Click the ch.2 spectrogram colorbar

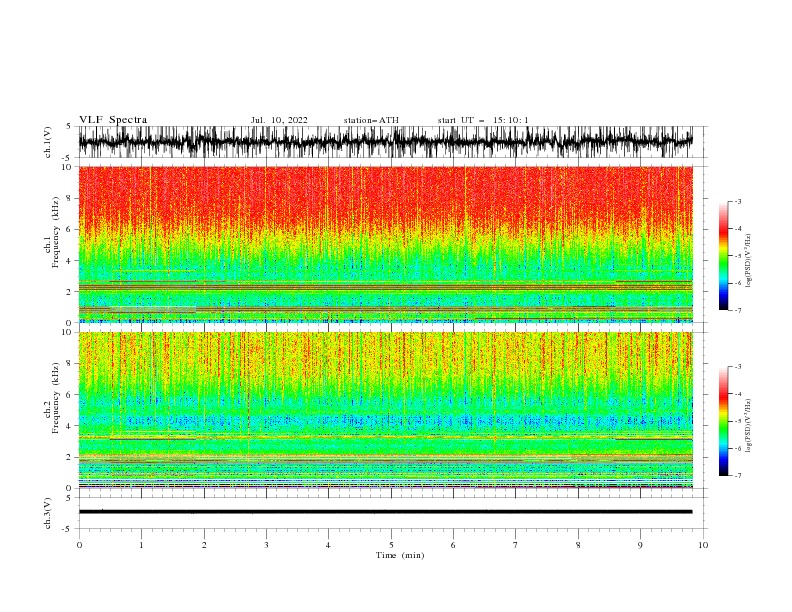coord(723,421)
